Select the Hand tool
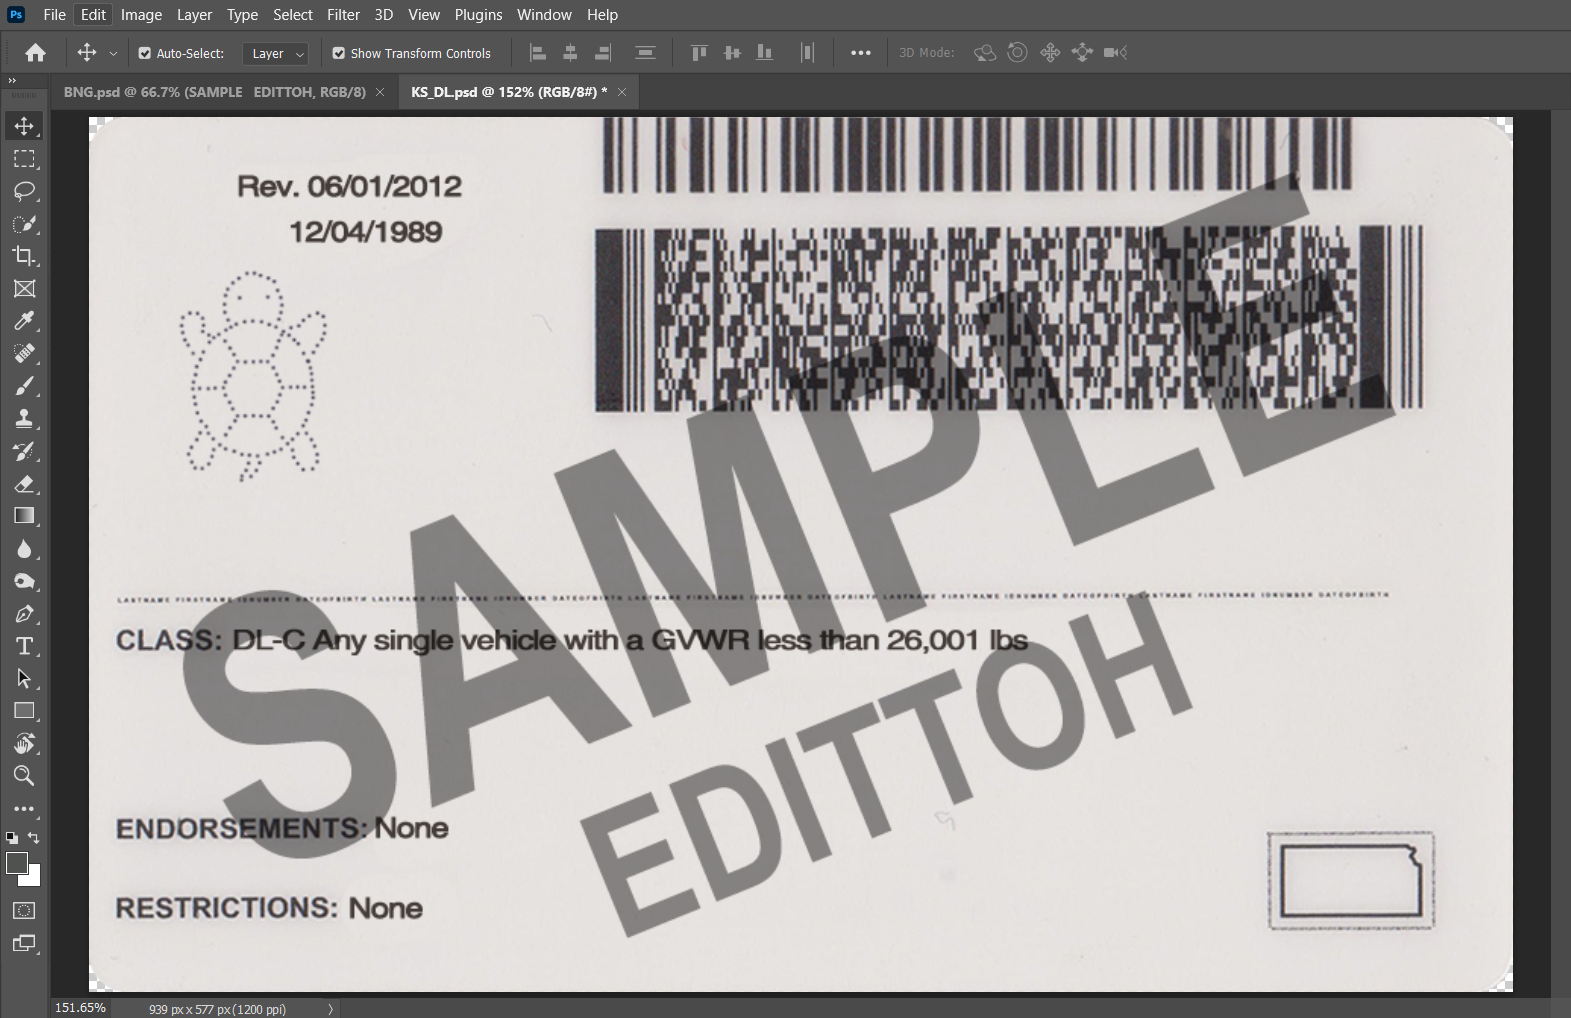This screenshot has width=1571, height=1018. [24, 744]
